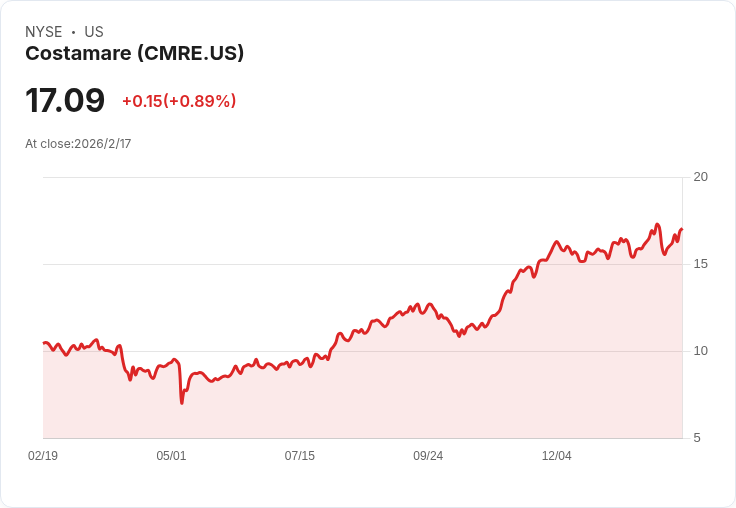Screen dimensions: 736x508
Task: Click the 07/15 x-axis date label
Action: (299, 456)
